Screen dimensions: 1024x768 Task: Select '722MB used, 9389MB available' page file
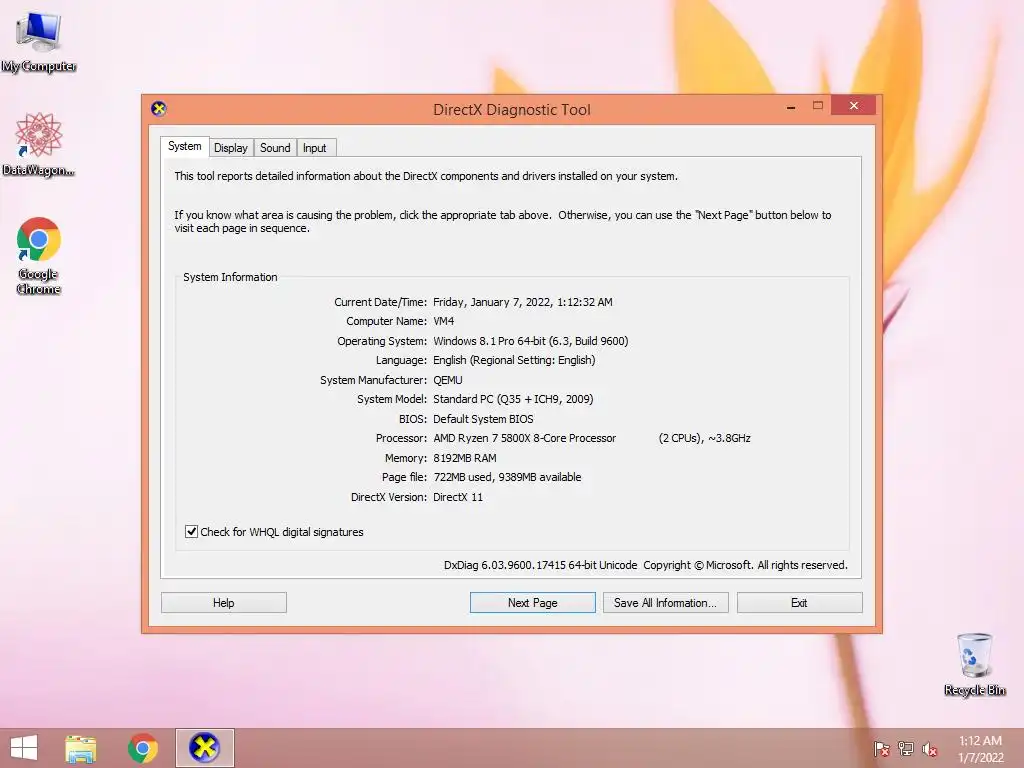click(x=507, y=477)
